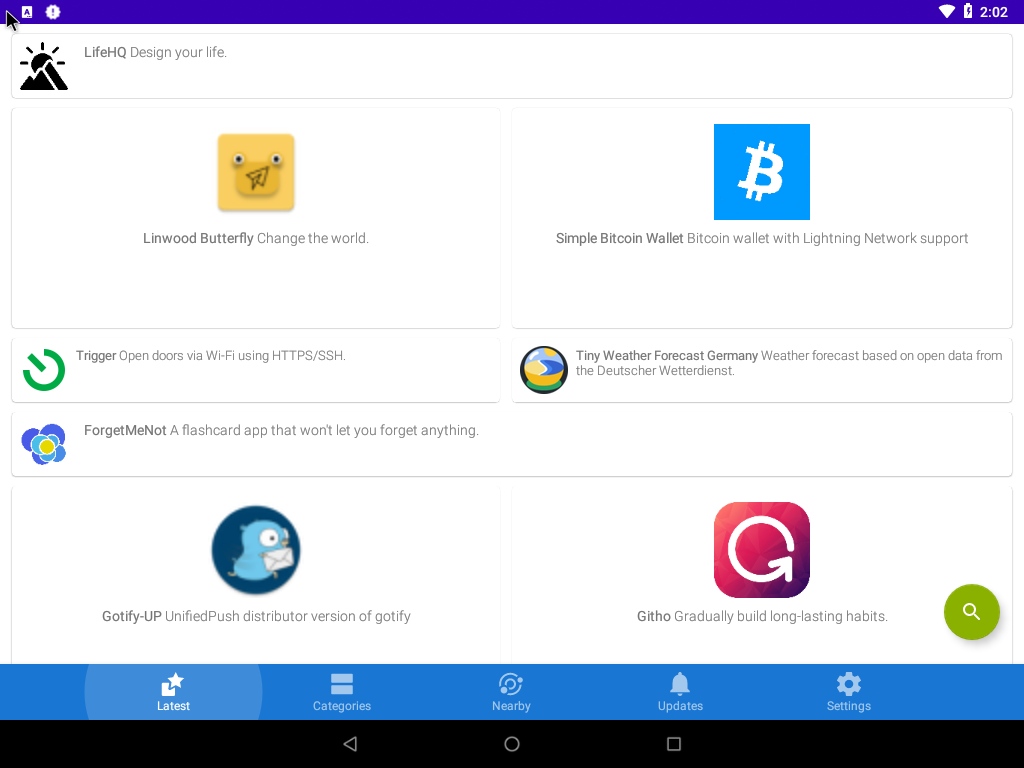Click 'Gotify-UP UnifiedPush distributor' text
The width and height of the screenshot is (1024, 768).
[x=256, y=616]
